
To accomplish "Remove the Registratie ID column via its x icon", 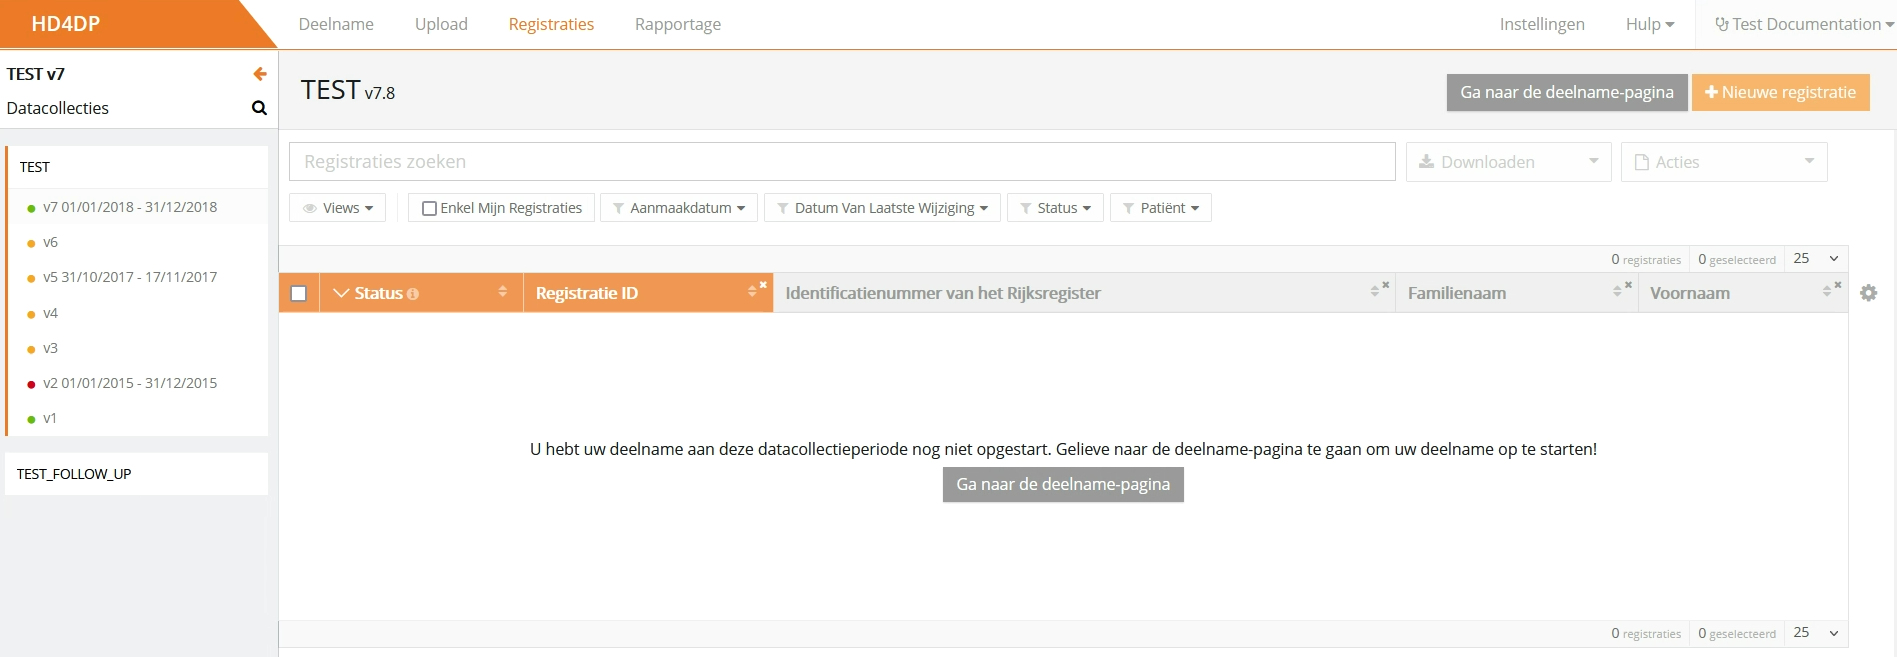I will pyautogui.click(x=763, y=286).
